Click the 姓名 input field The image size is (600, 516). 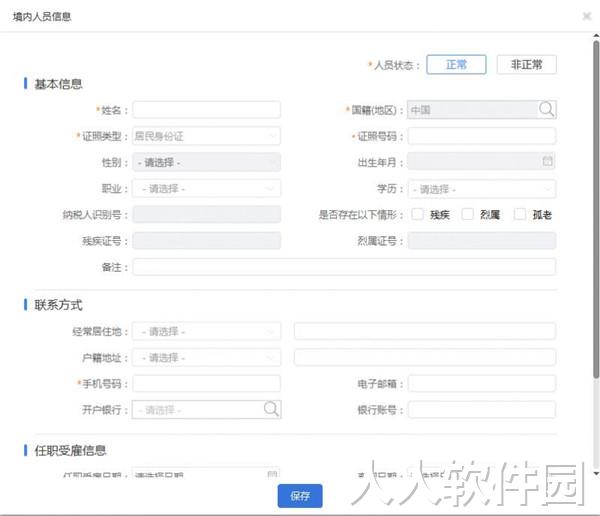coord(207,110)
